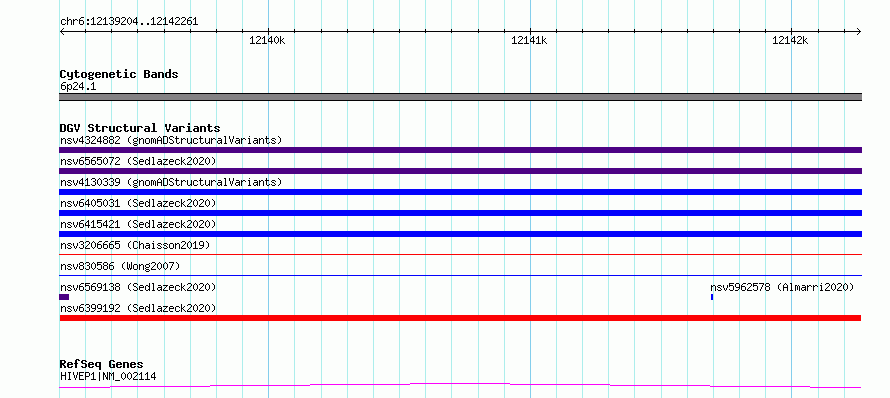Click the chr6:12139204..12142261 coordinate label
The height and width of the screenshot is (398, 890).
(x=129, y=22)
